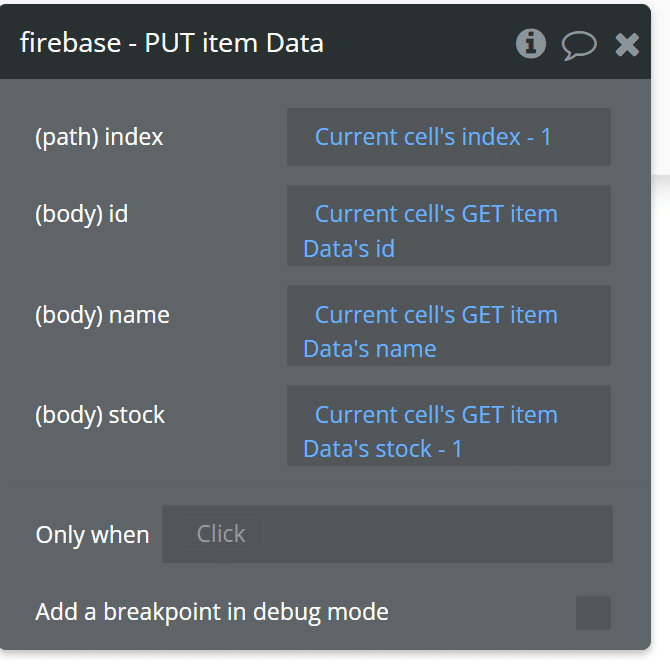Click the Add a breakpoint in debug mode text
This screenshot has width=670, height=669.
(x=212, y=611)
